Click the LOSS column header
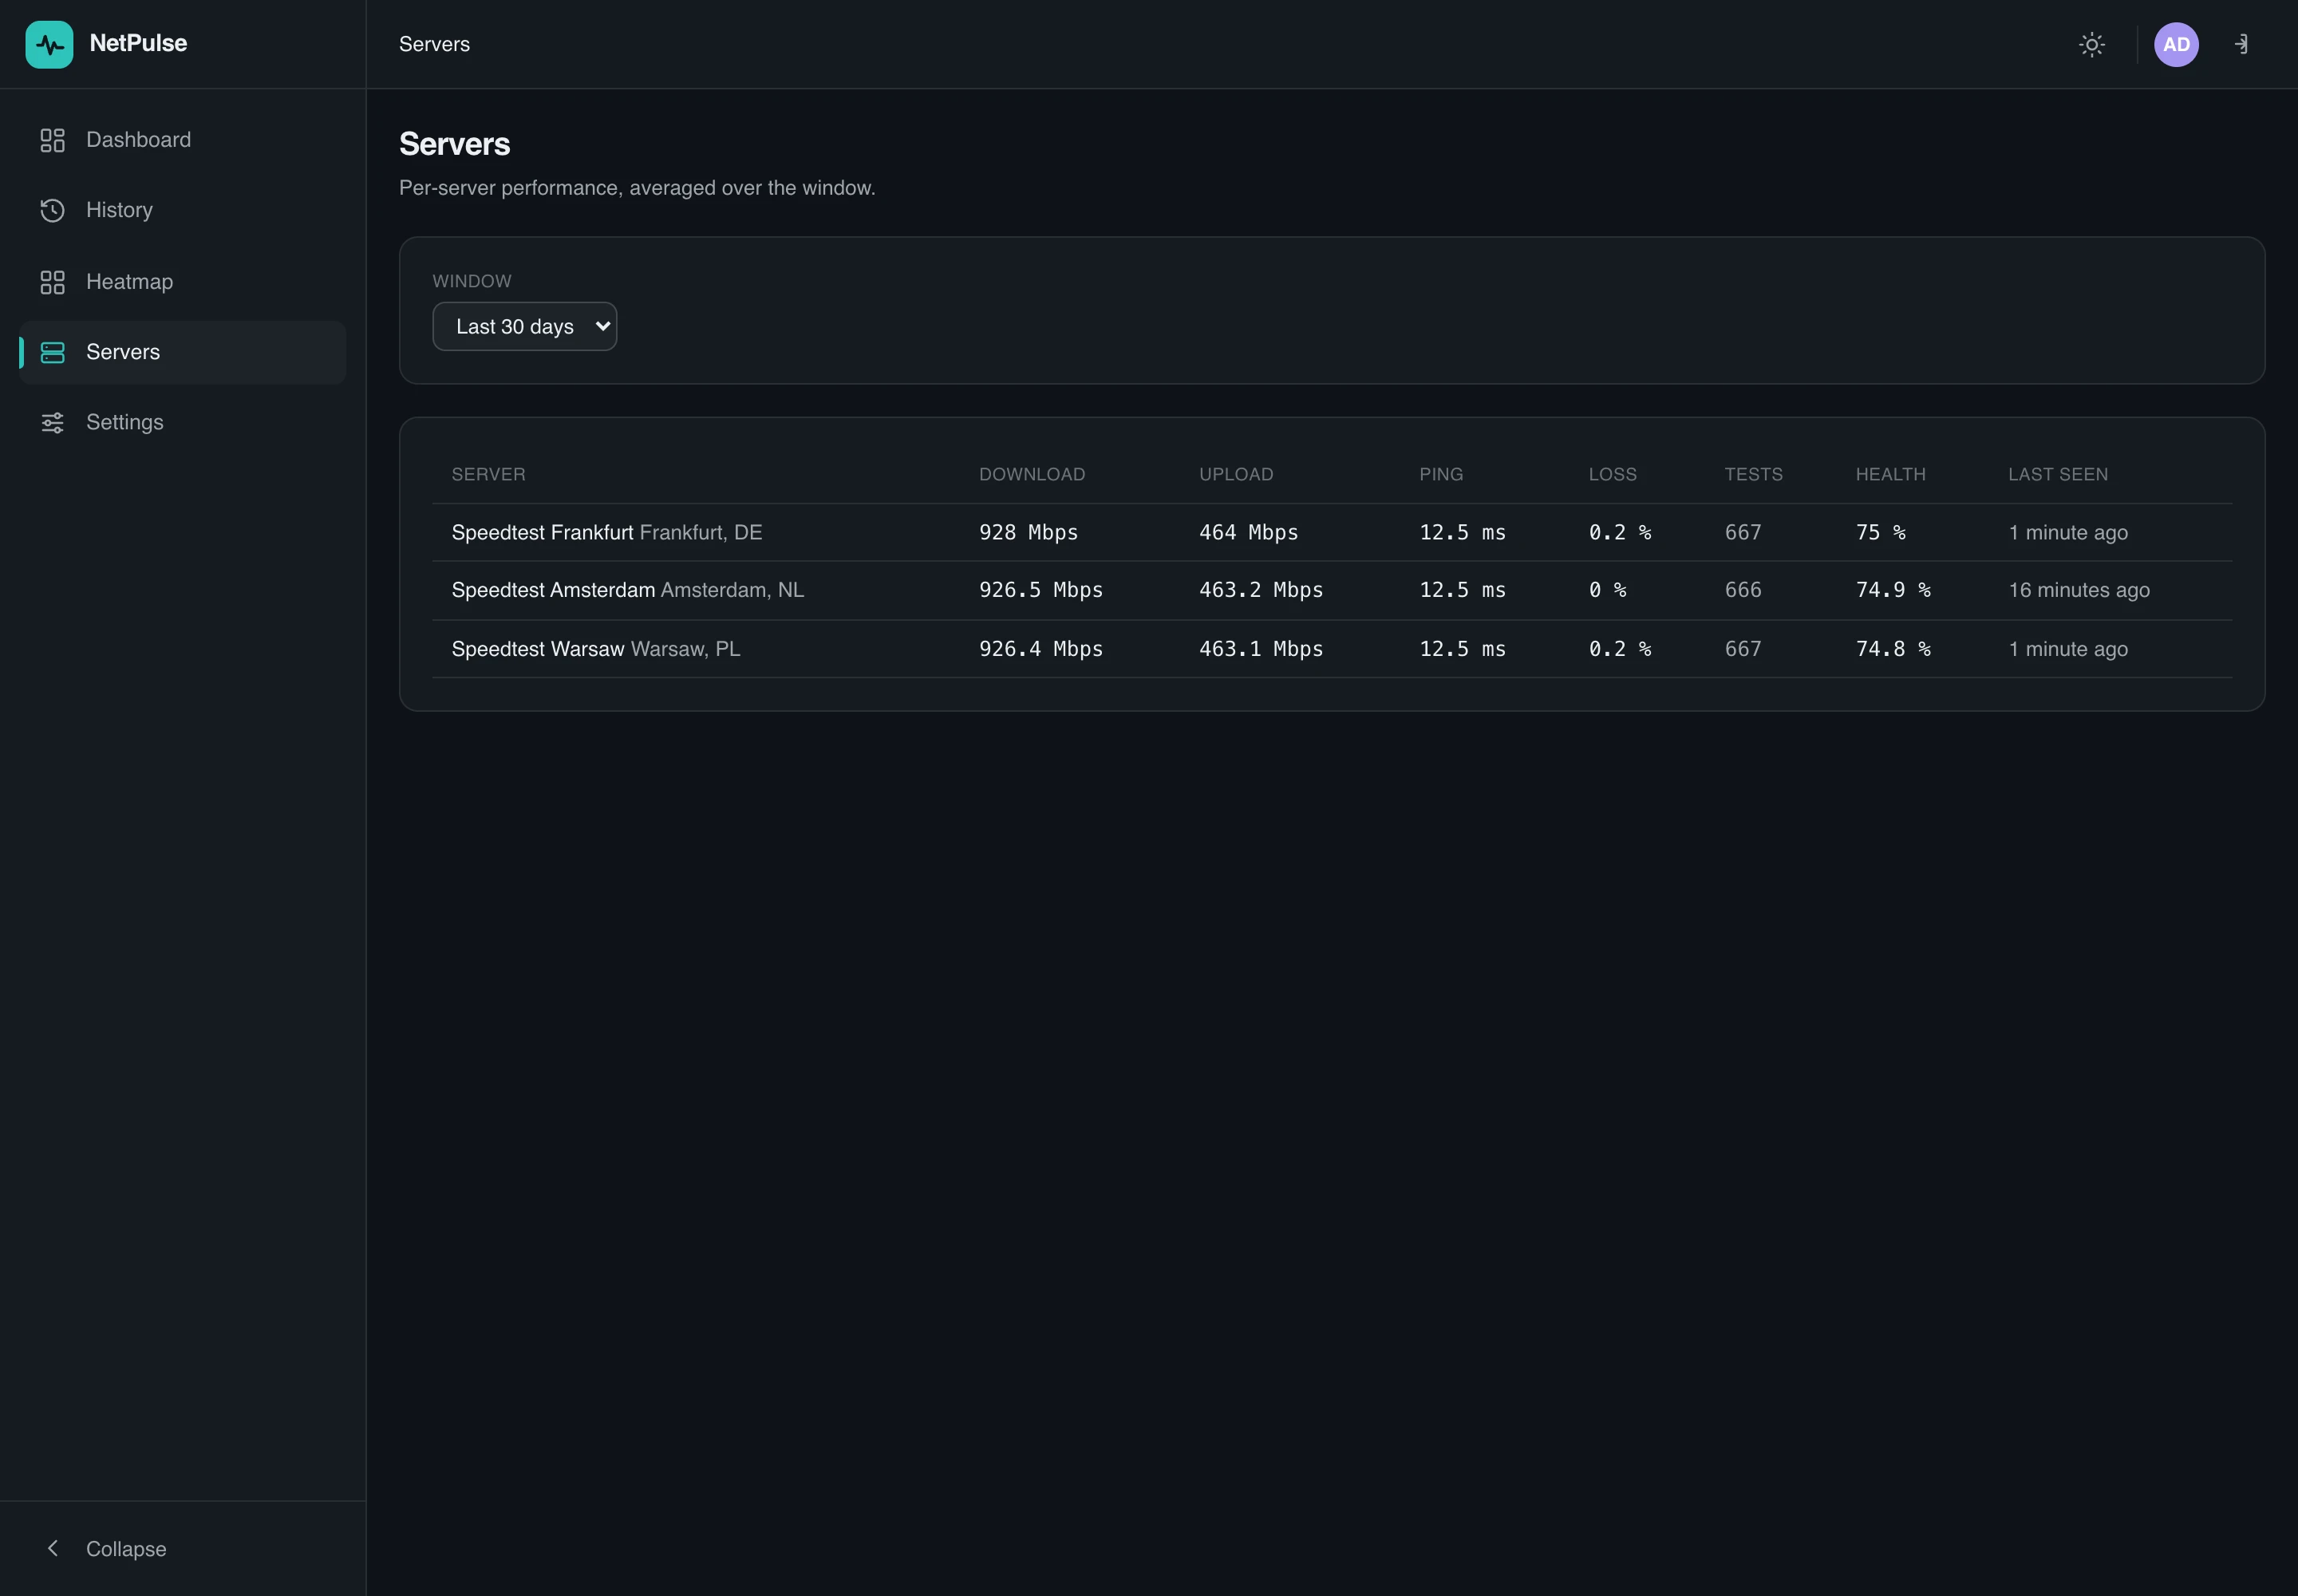The width and height of the screenshot is (2298, 1596). click(1612, 474)
